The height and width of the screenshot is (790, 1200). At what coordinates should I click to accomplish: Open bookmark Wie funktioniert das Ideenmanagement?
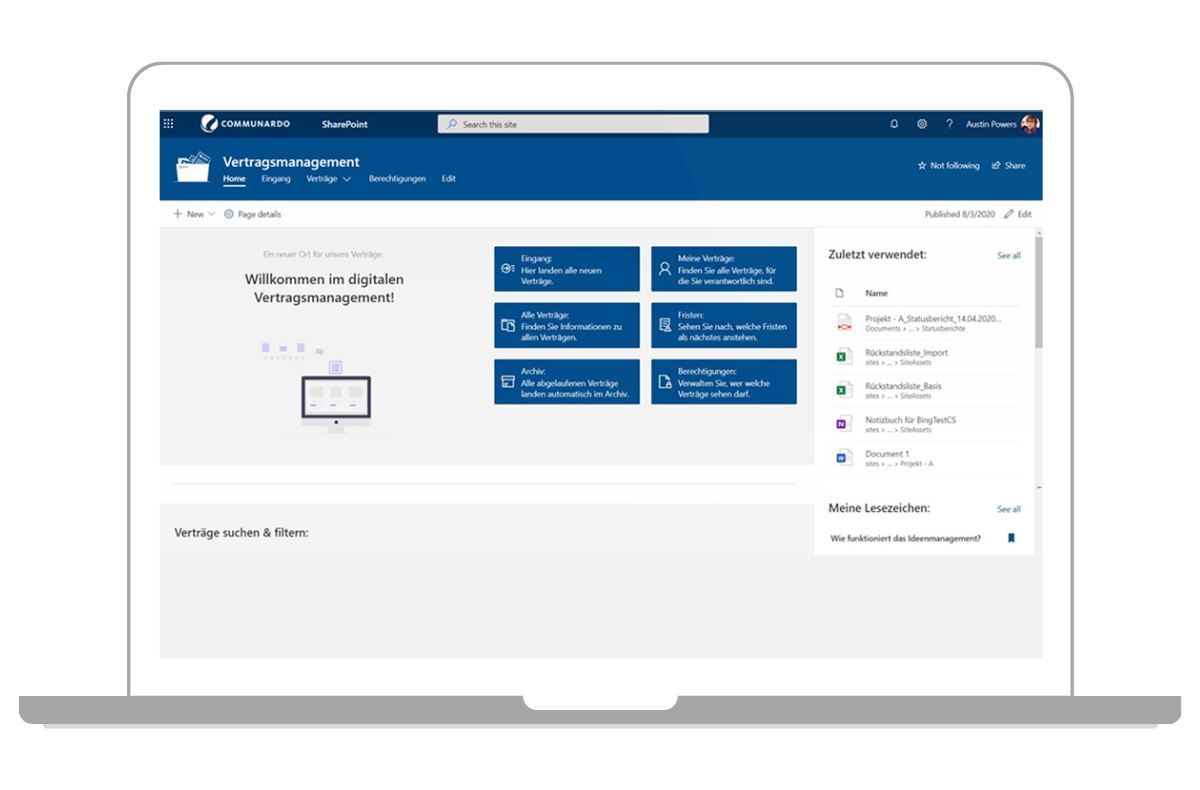[906, 538]
